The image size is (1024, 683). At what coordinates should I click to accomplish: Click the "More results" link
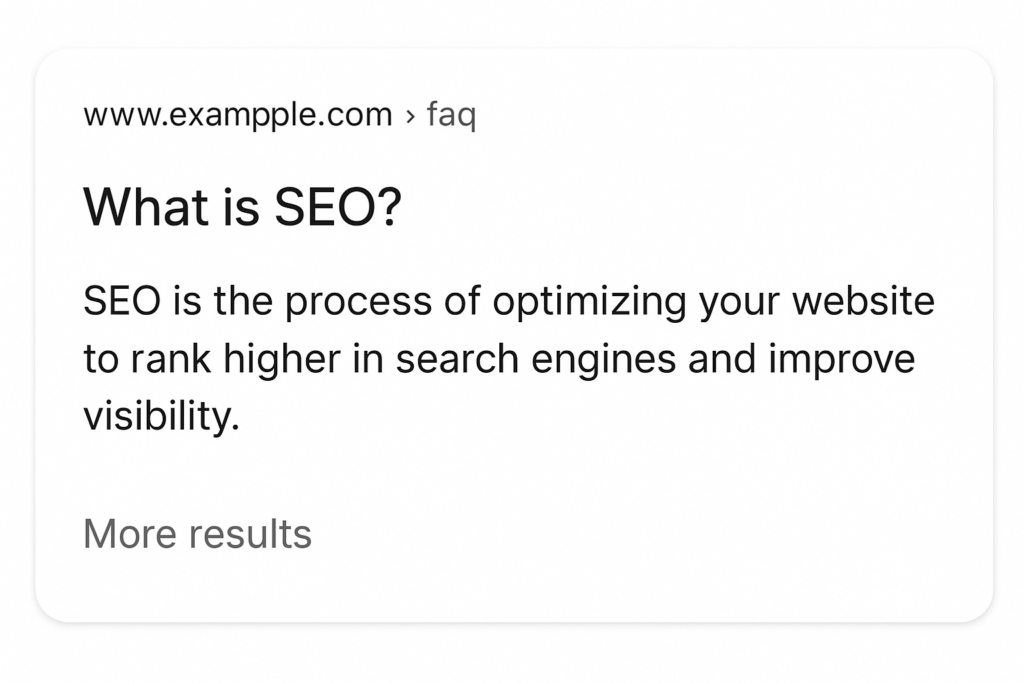coord(197,534)
